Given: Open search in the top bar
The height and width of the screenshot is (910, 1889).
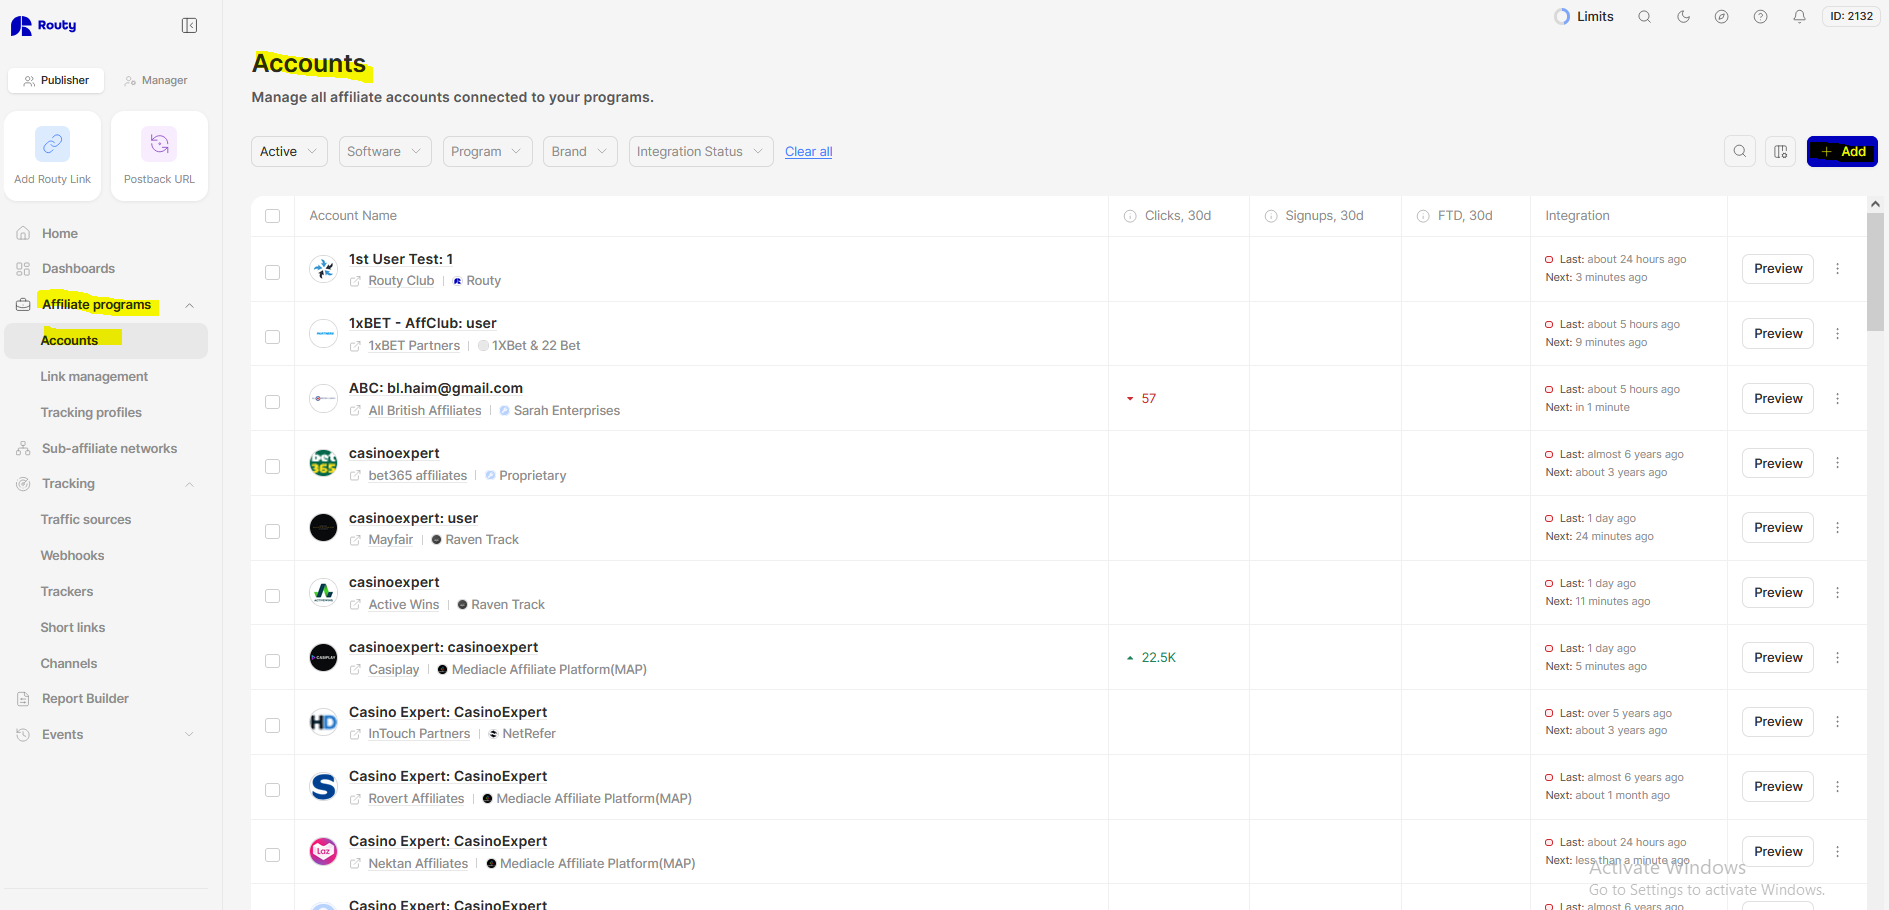Looking at the screenshot, I should pyautogui.click(x=1644, y=16).
